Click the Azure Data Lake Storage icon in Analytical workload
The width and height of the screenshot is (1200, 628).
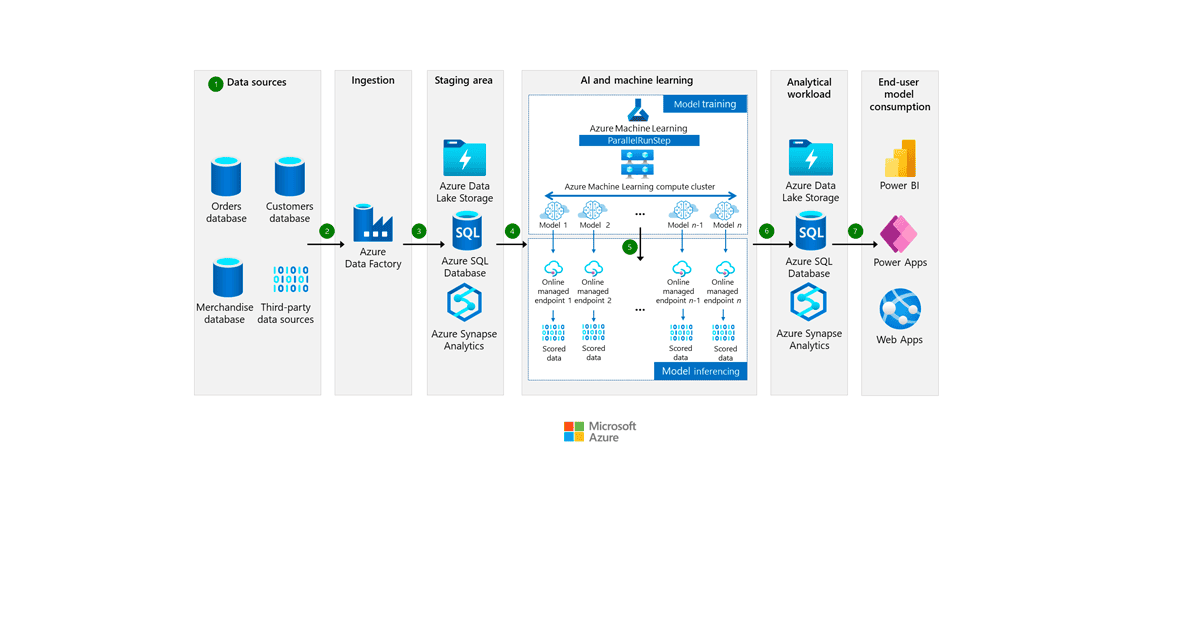click(x=810, y=159)
